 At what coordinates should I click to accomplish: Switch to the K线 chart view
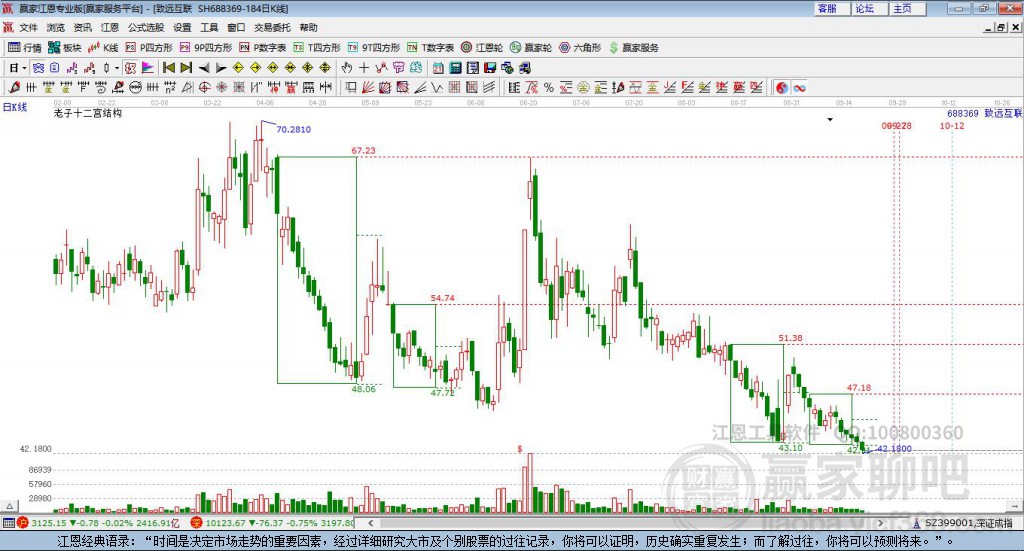(x=103, y=48)
